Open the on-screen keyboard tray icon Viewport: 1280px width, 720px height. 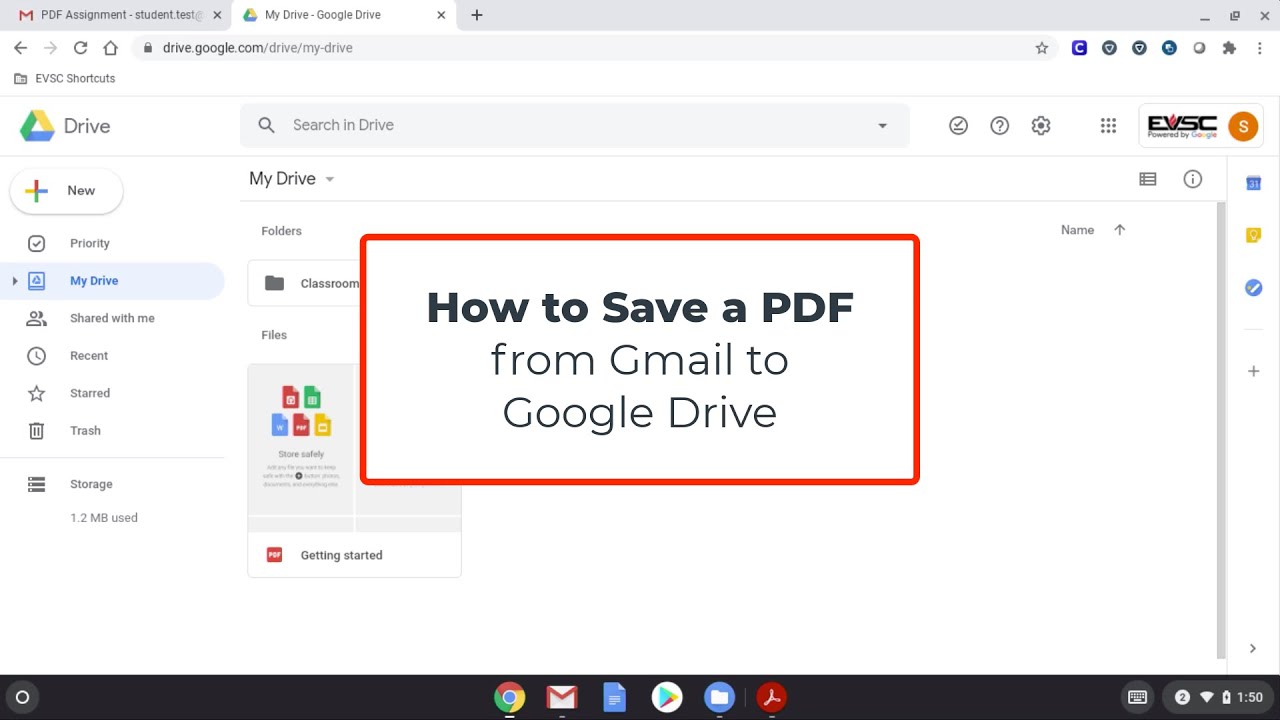tap(1137, 697)
